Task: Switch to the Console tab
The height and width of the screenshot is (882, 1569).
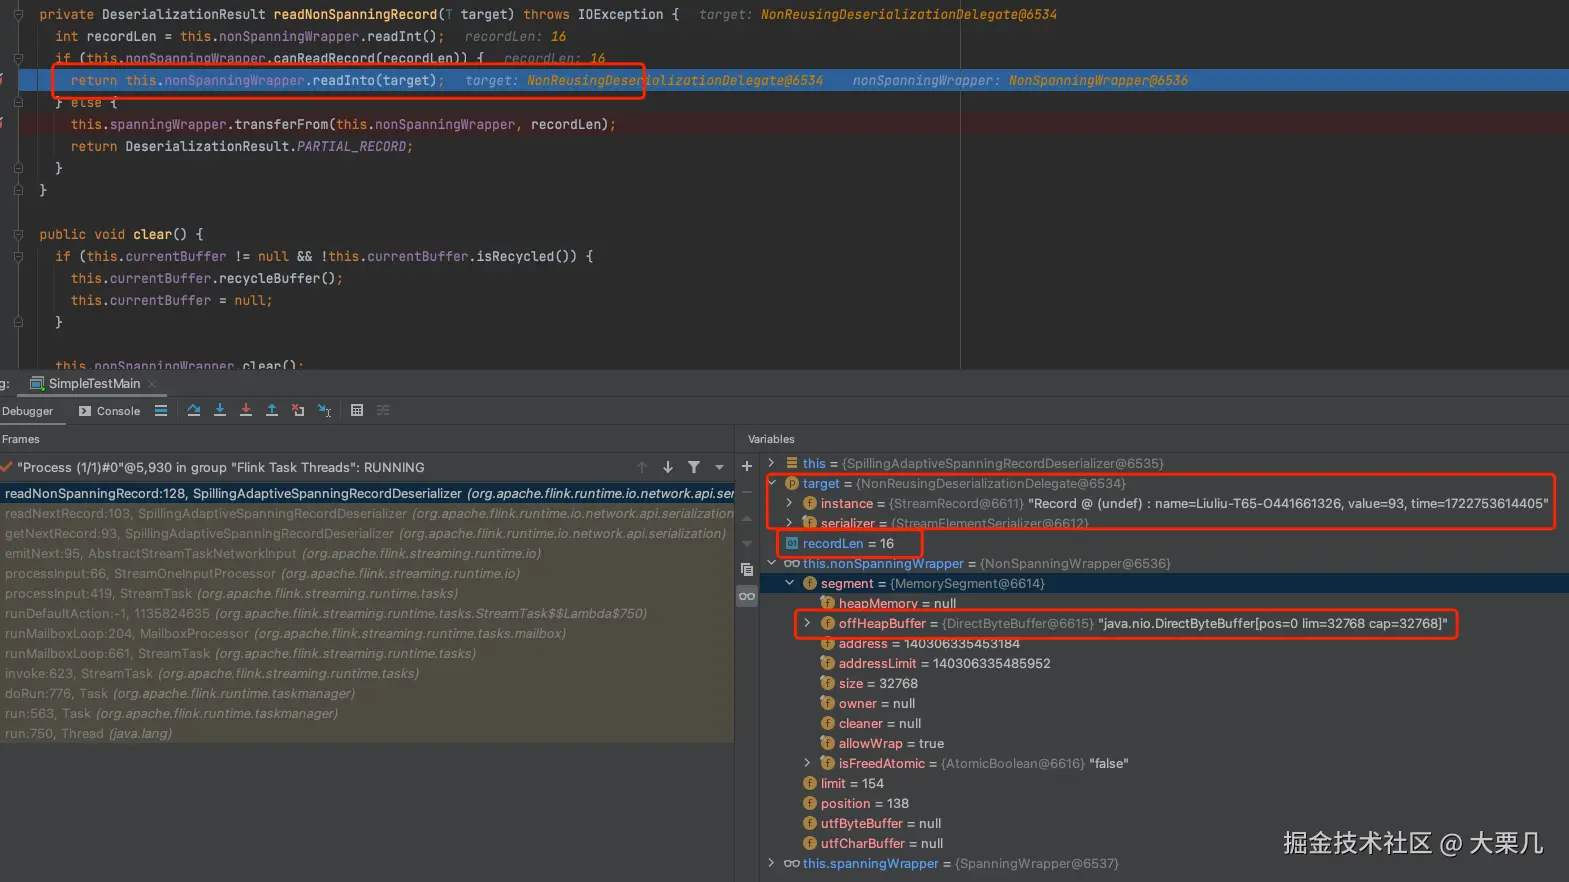Action: coord(109,411)
